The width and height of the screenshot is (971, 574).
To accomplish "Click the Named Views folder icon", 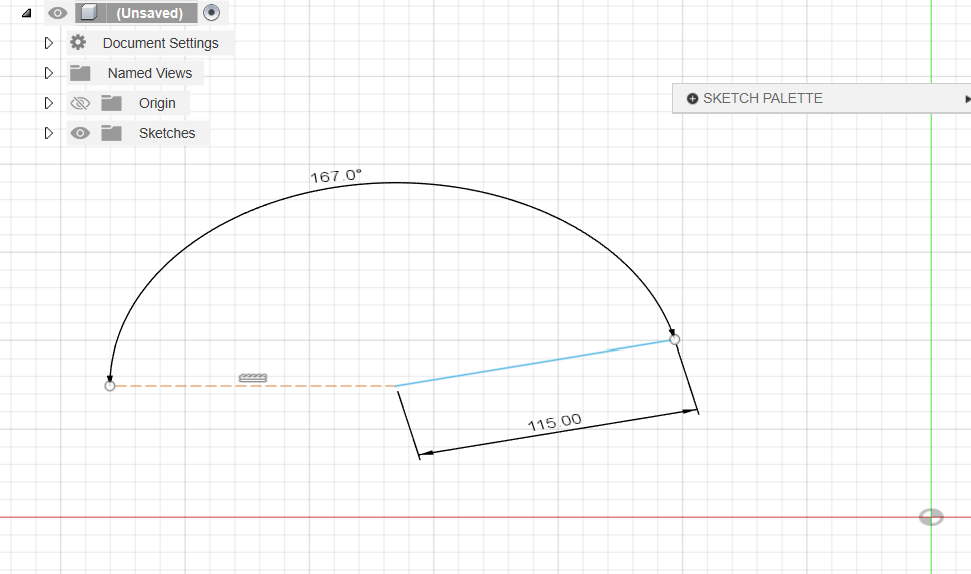I will tap(80, 73).
